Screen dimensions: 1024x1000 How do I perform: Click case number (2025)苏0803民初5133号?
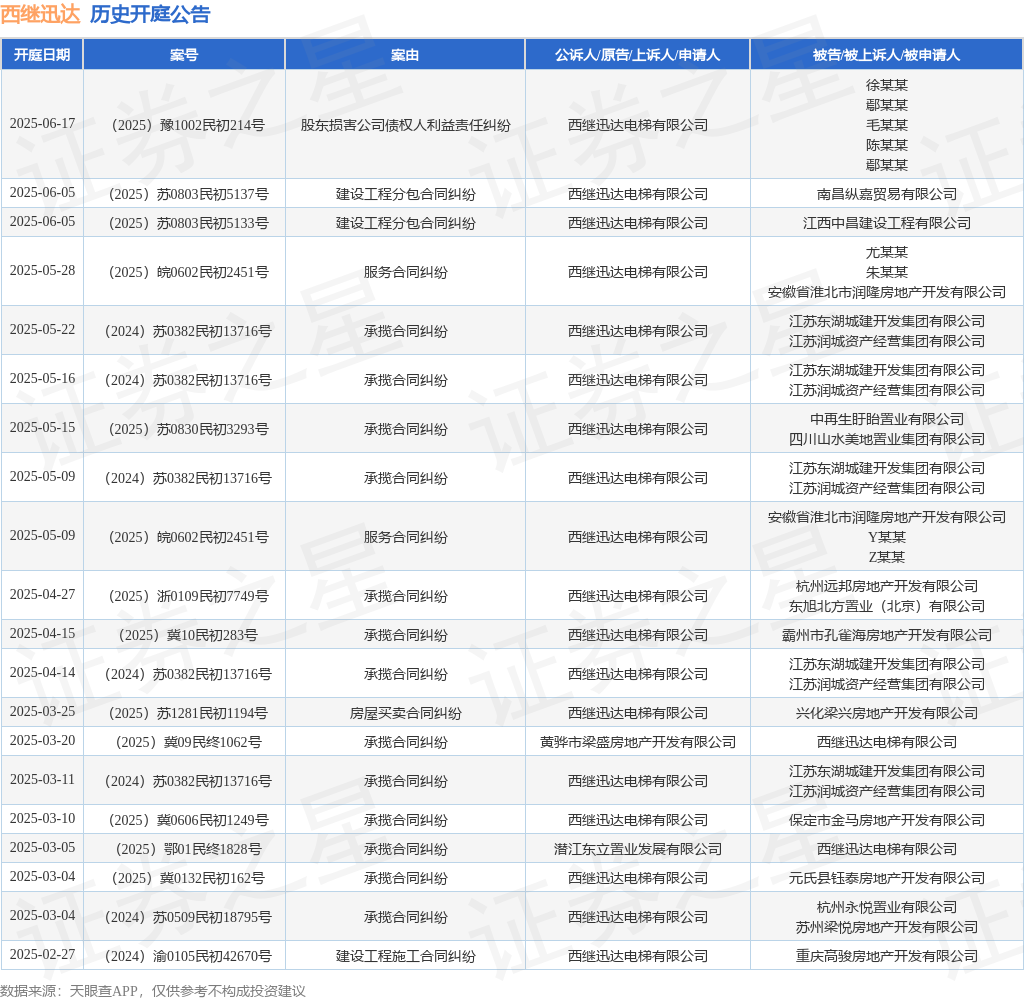[188, 223]
